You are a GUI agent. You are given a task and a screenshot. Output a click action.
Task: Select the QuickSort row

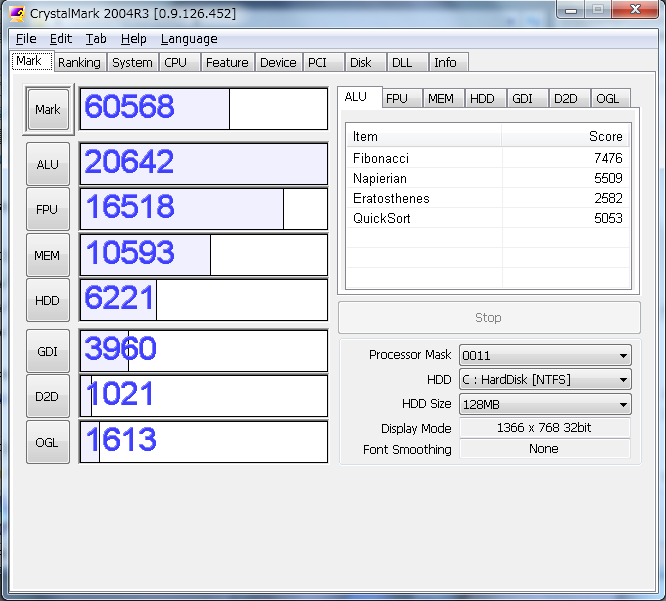[488, 218]
